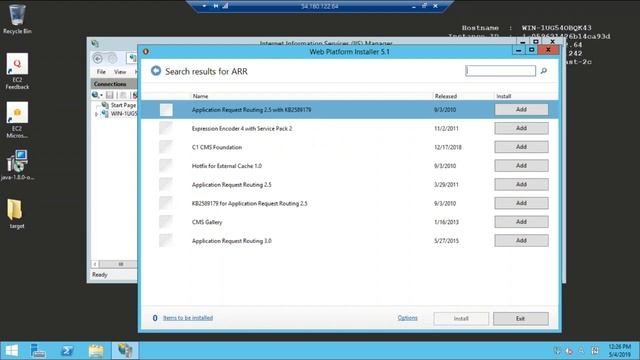
Task: Select the Install column header
Action: (x=504, y=96)
